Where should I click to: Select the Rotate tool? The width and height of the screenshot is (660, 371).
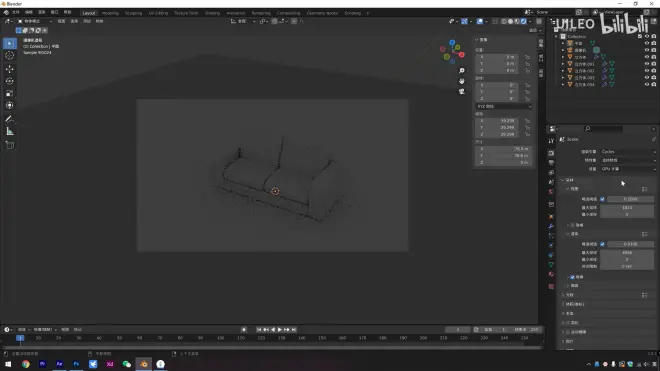pyautogui.click(x=10, y=81)
